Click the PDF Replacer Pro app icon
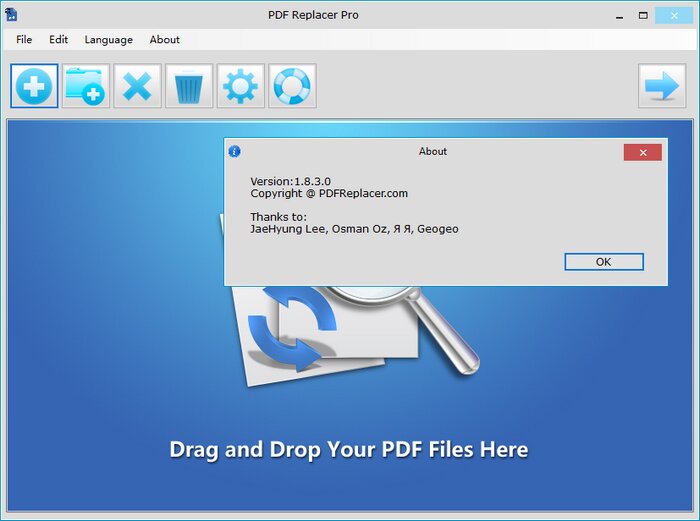 click(x=11, y=15)
